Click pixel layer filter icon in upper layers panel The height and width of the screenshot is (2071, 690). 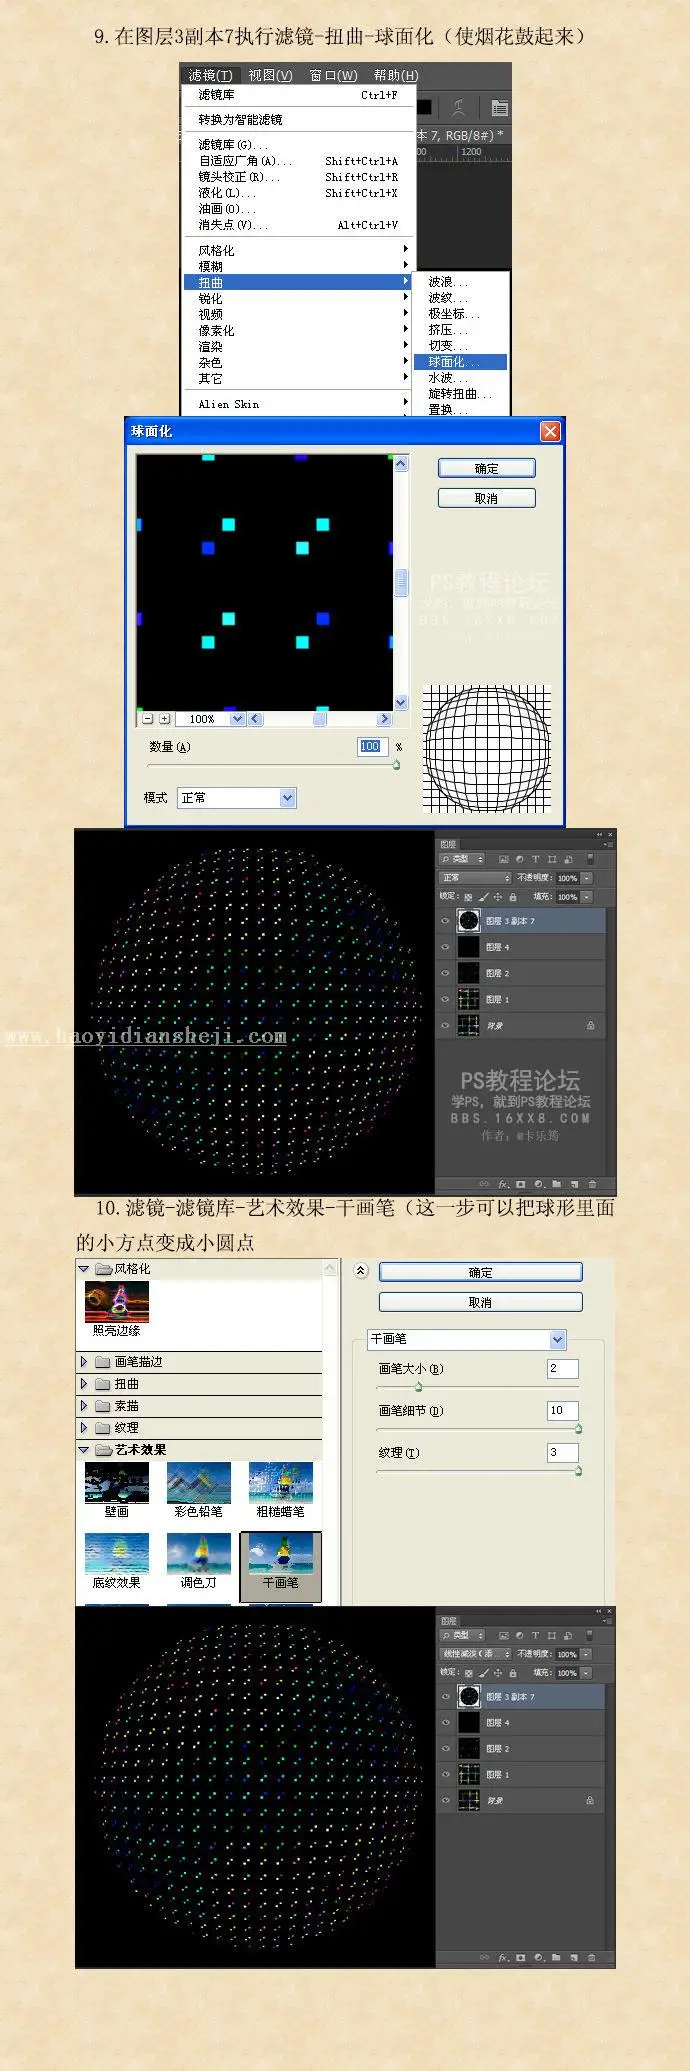504,859
